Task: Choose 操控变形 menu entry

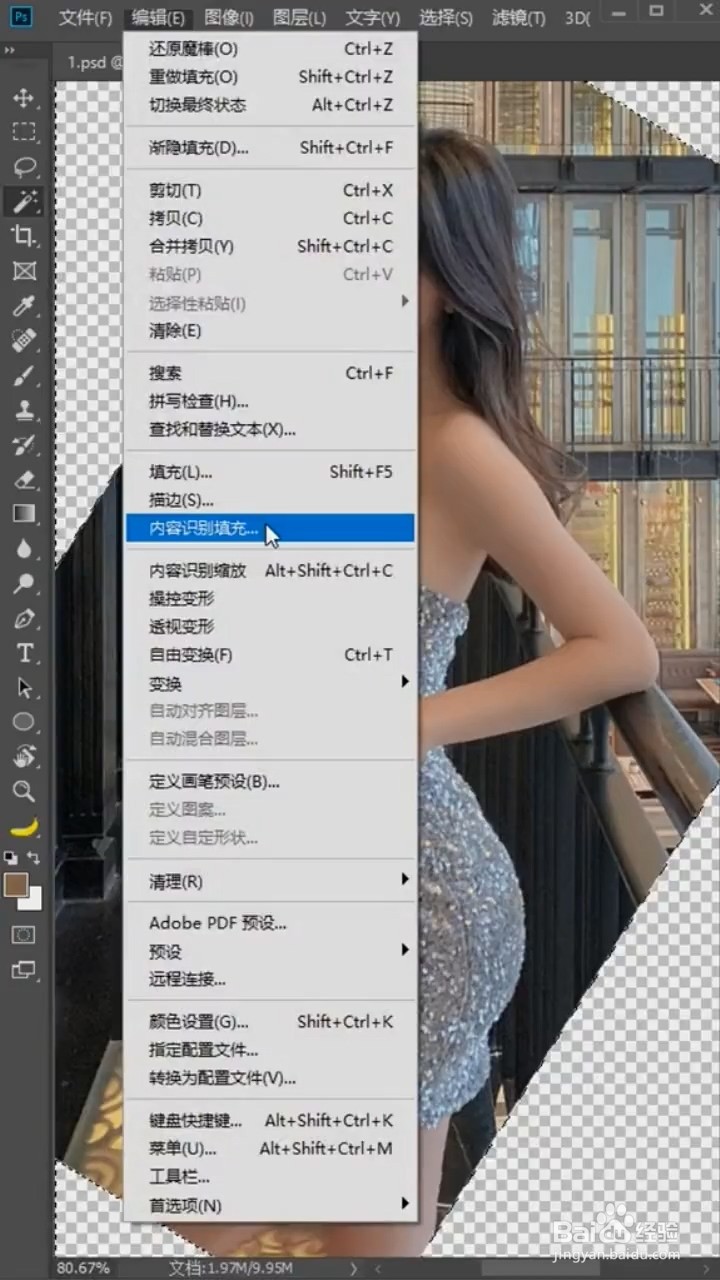Action: (270, 599)
